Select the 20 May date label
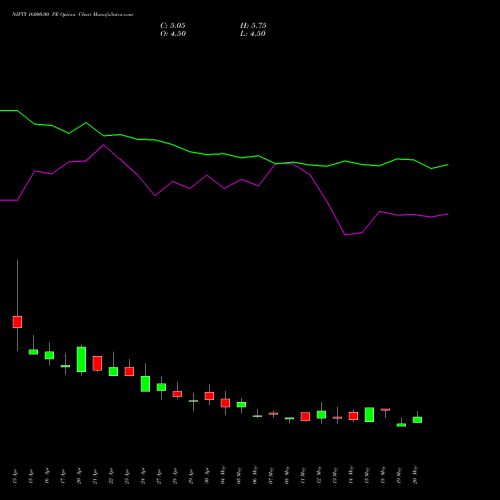Viewport: 500px width, 500px height. [415, 475]
